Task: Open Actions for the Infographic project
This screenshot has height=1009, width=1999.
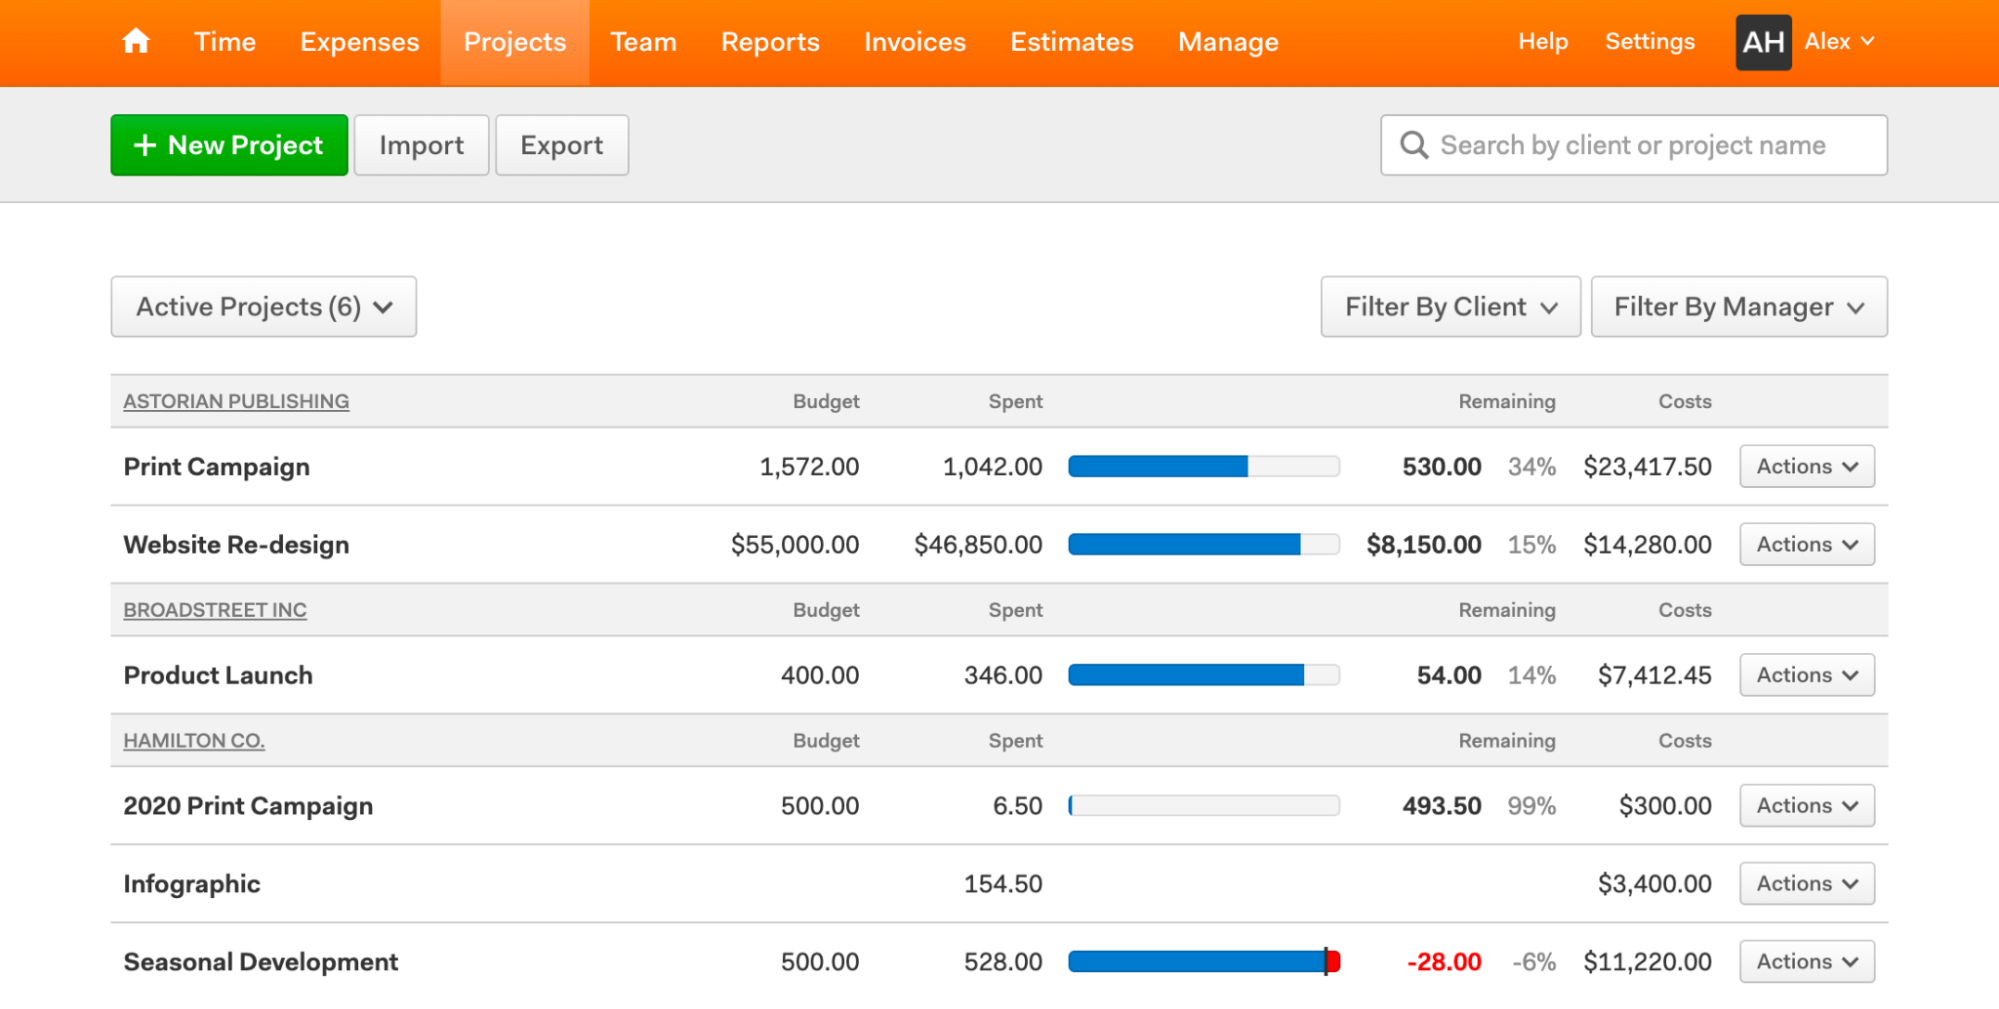Action: pyautogui.click(x=1806, y=883)
